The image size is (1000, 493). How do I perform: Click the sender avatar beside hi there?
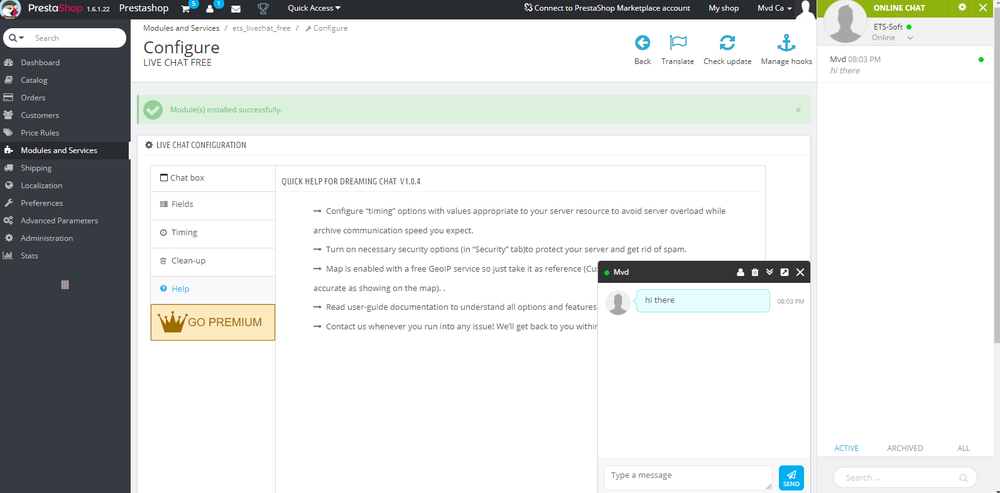618,302
